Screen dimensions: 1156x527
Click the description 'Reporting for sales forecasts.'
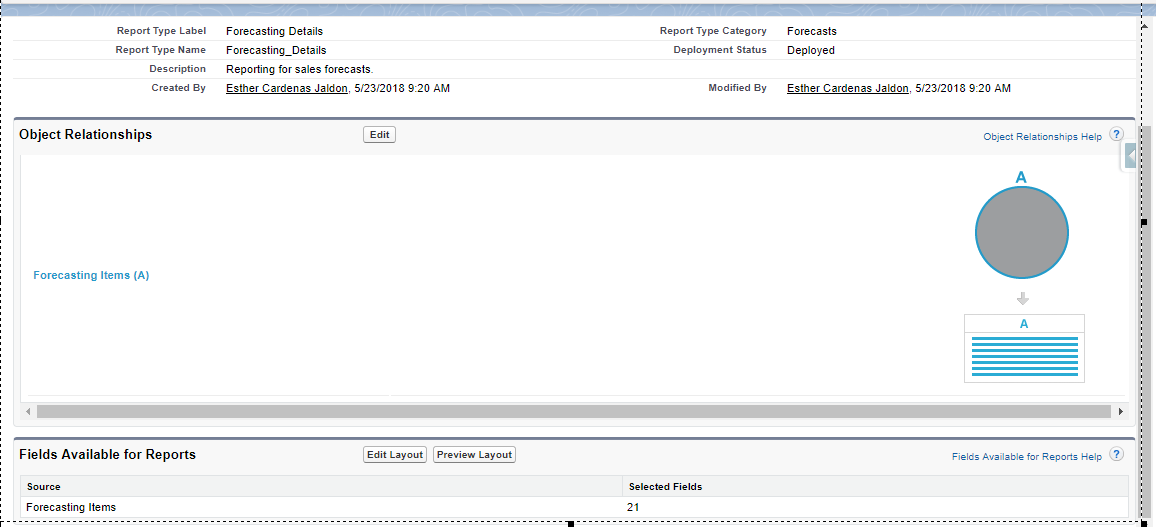coord(300,69)
